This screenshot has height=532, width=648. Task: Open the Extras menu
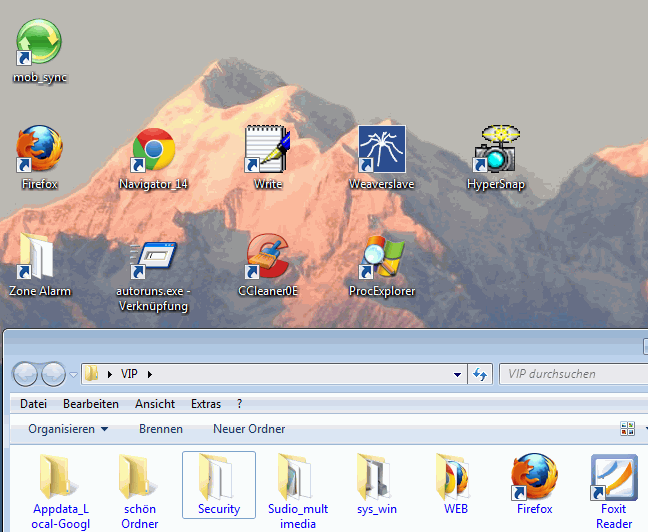(x=206, y=404)
